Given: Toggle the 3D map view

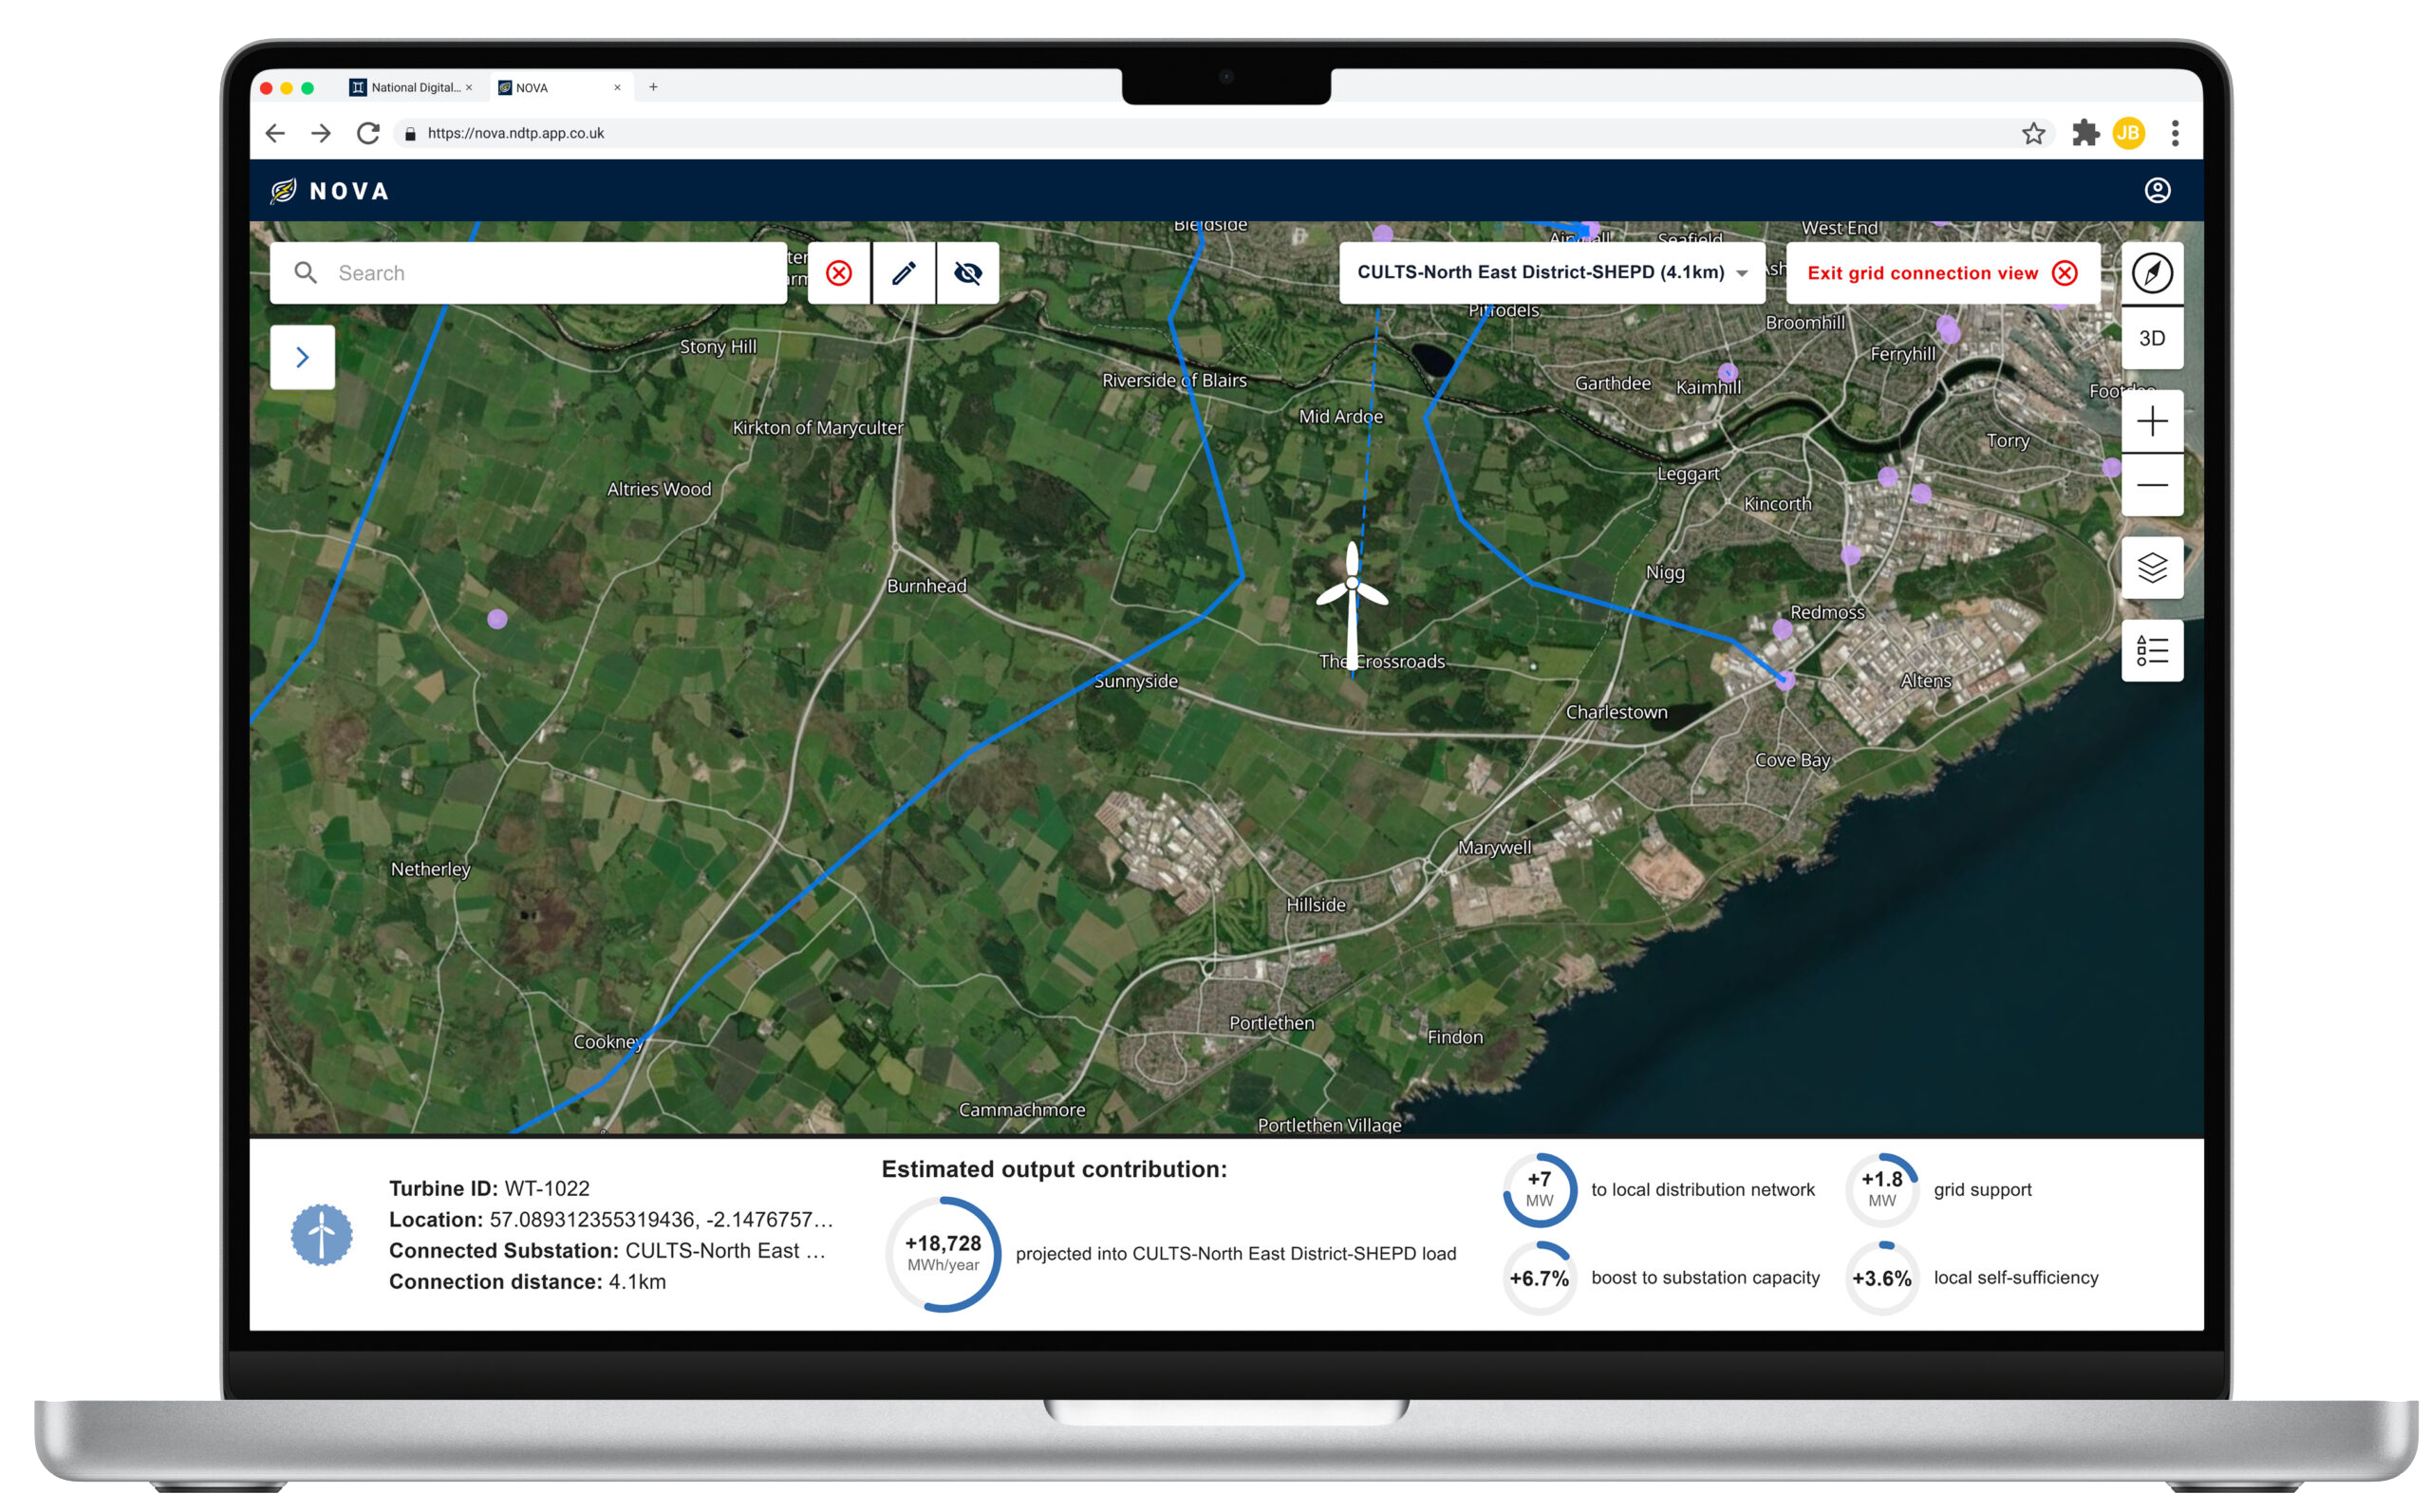Looking at the screenshot, I should click(x=2151, y=338).
